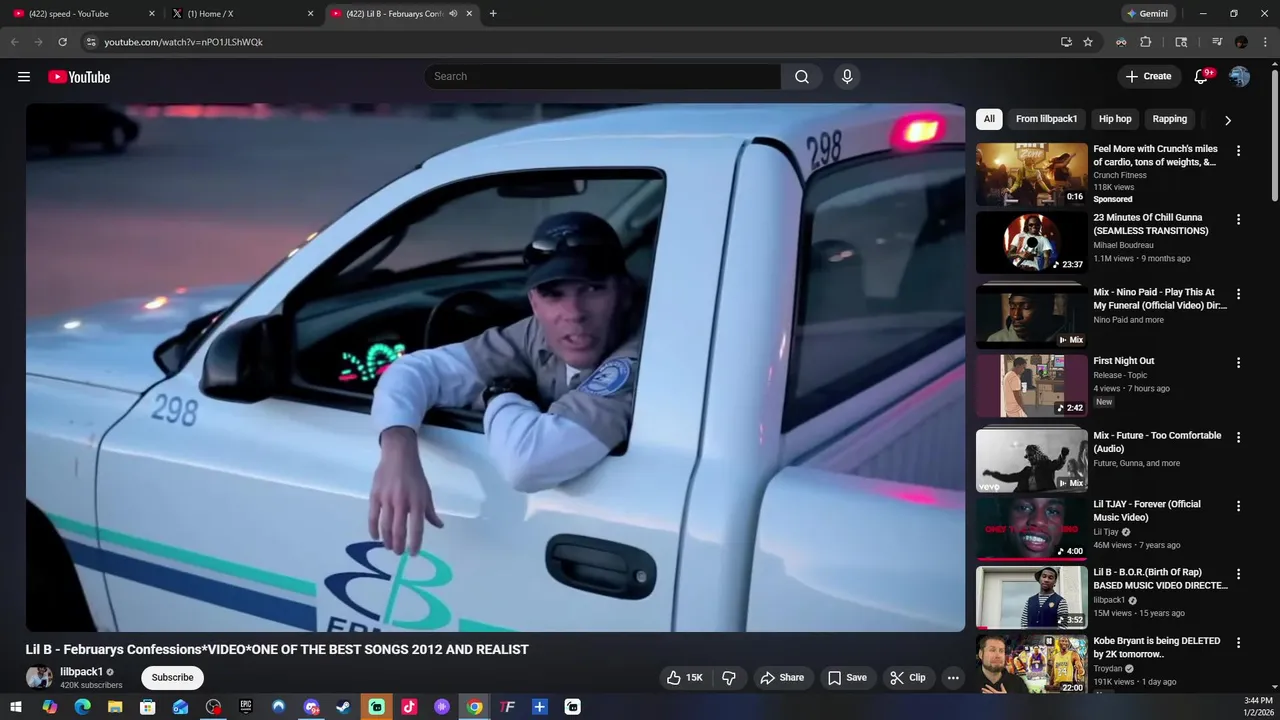
Task: Open Chrome media controls icon
Action: (1217, 42)
